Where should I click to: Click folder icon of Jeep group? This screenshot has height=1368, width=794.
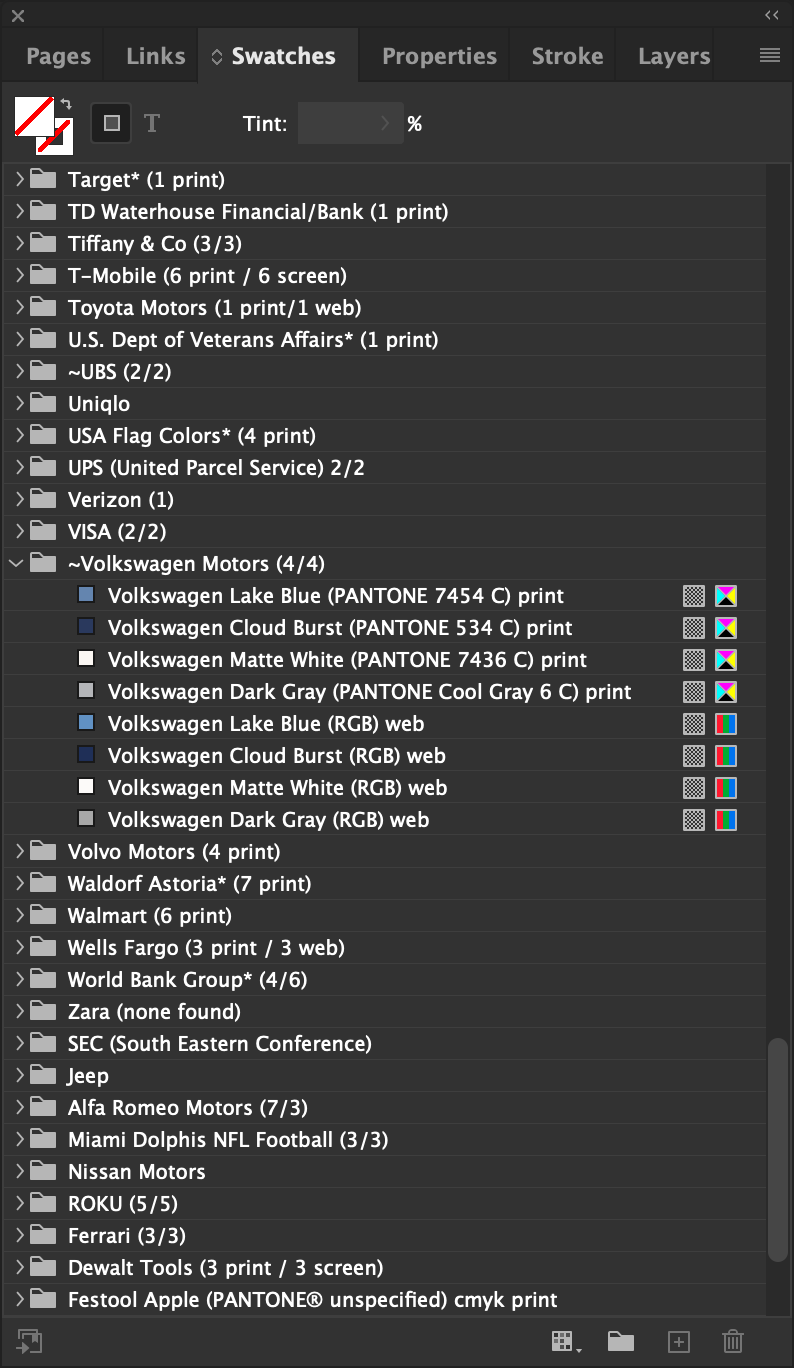tap(43, 1075)
